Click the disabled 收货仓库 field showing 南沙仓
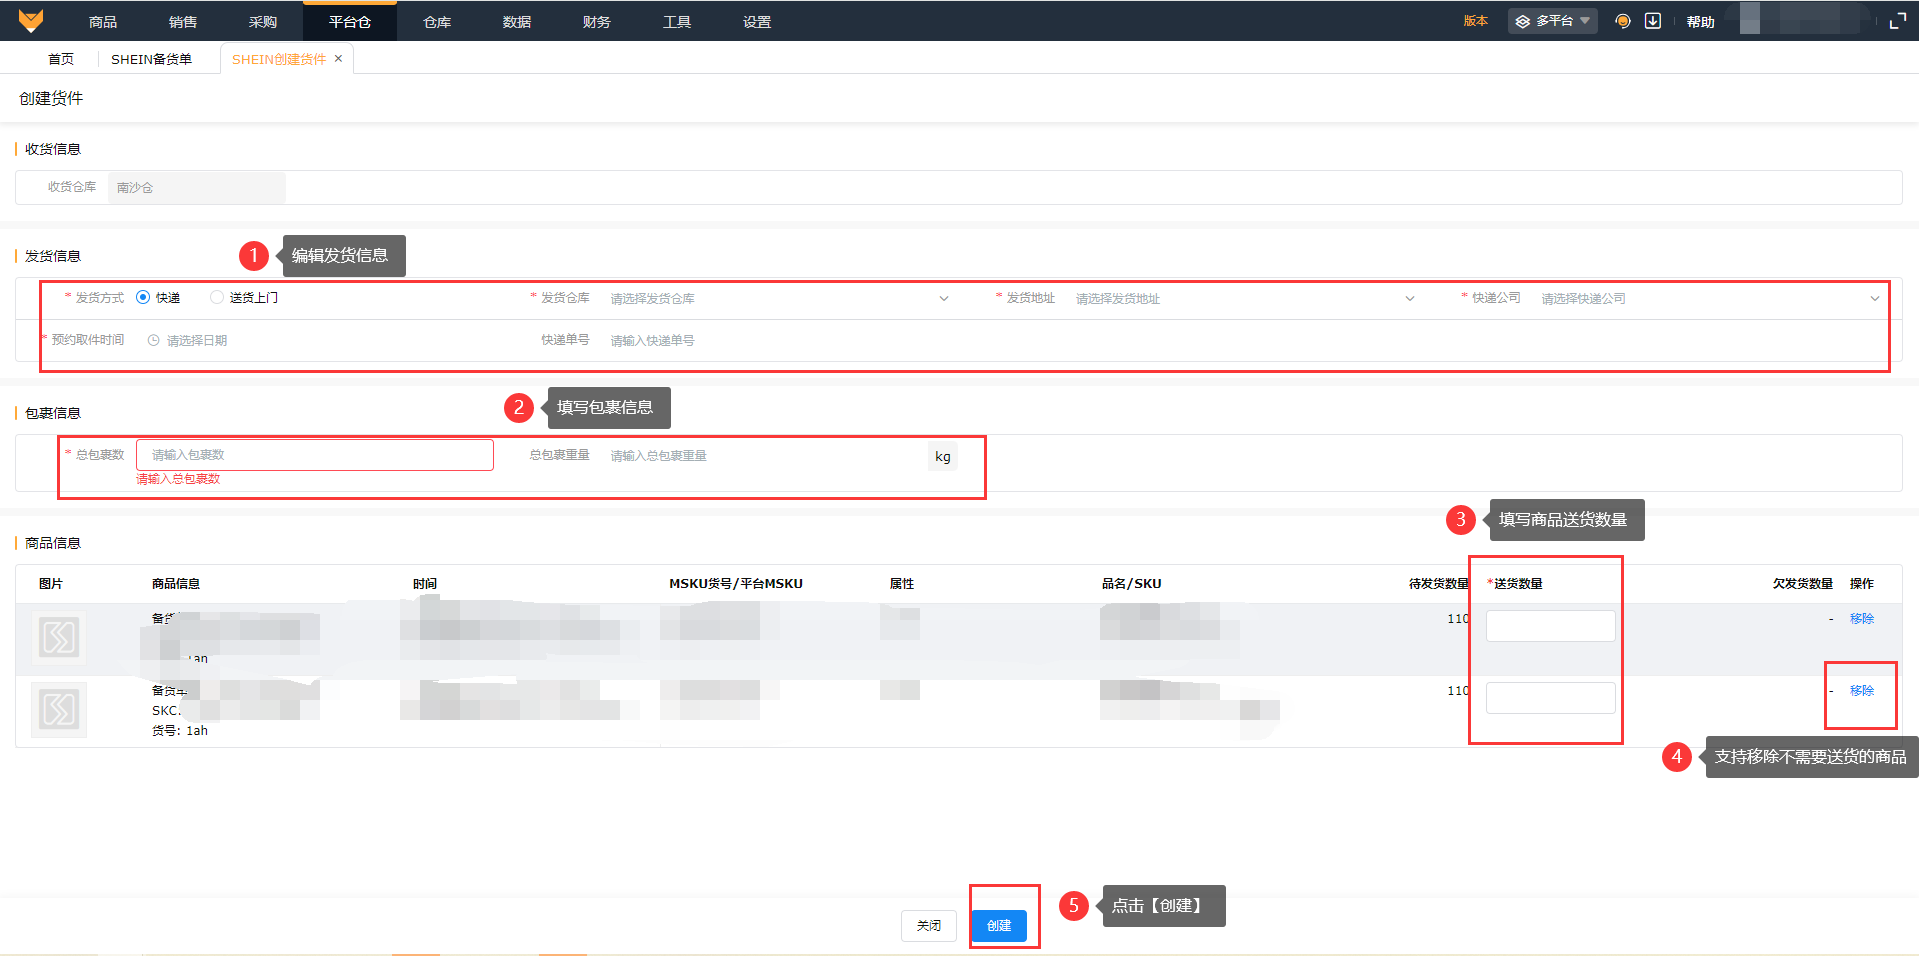1919x956 pixels. click(x=197, y=187)
